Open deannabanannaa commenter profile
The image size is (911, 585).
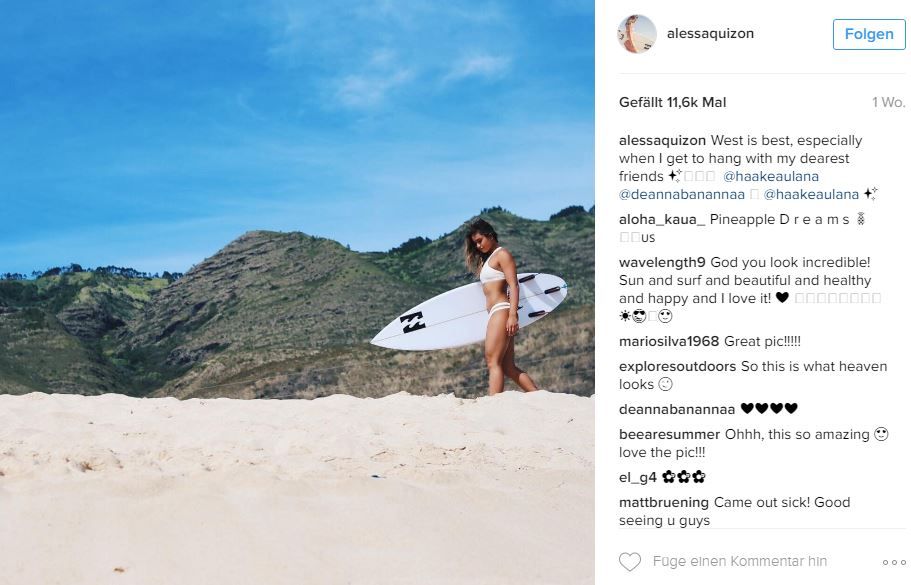[x=677, y=410]
